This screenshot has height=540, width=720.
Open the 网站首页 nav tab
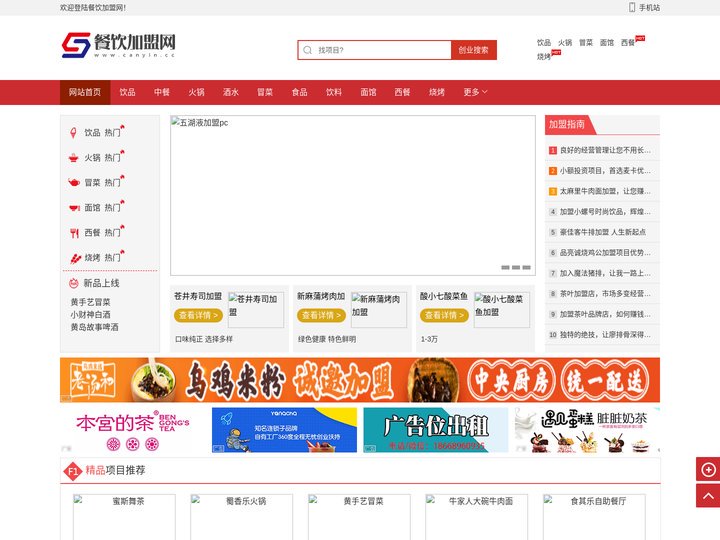coord(85,92)
